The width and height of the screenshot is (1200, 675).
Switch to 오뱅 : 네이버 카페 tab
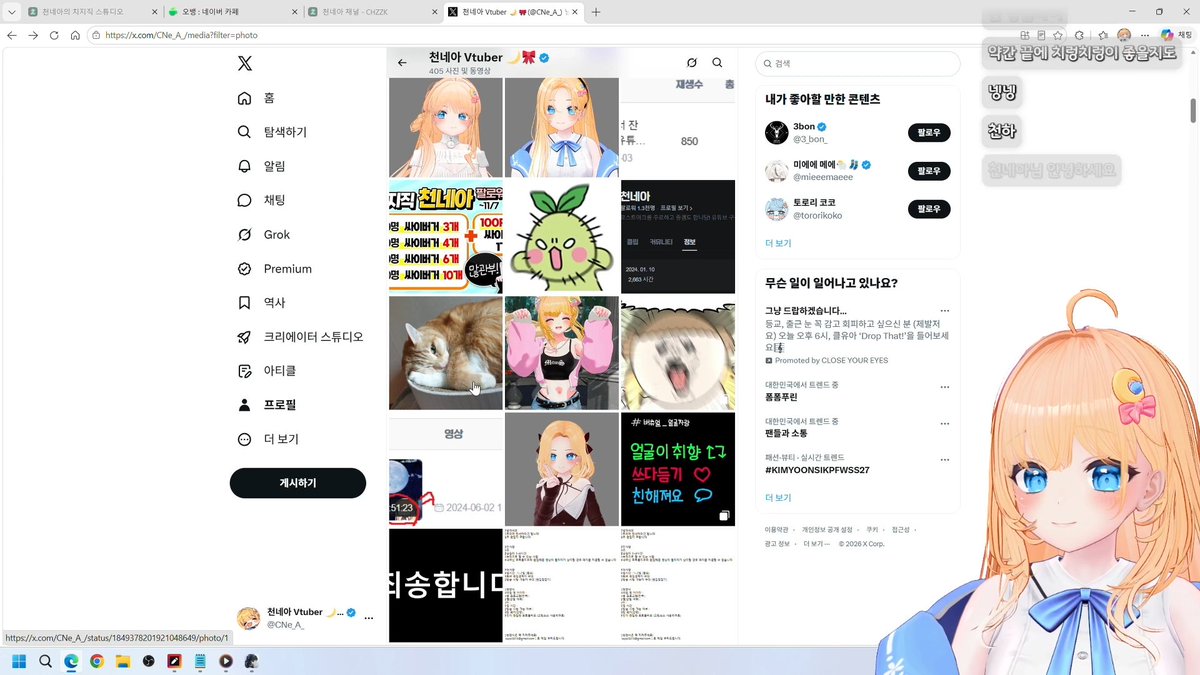233,12
